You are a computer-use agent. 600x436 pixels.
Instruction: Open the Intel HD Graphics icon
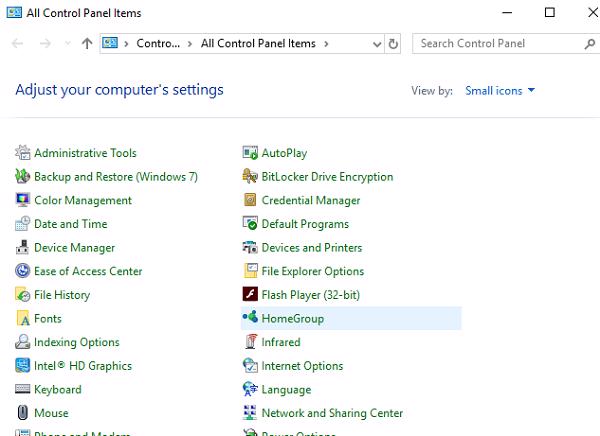tap(24, 366)
